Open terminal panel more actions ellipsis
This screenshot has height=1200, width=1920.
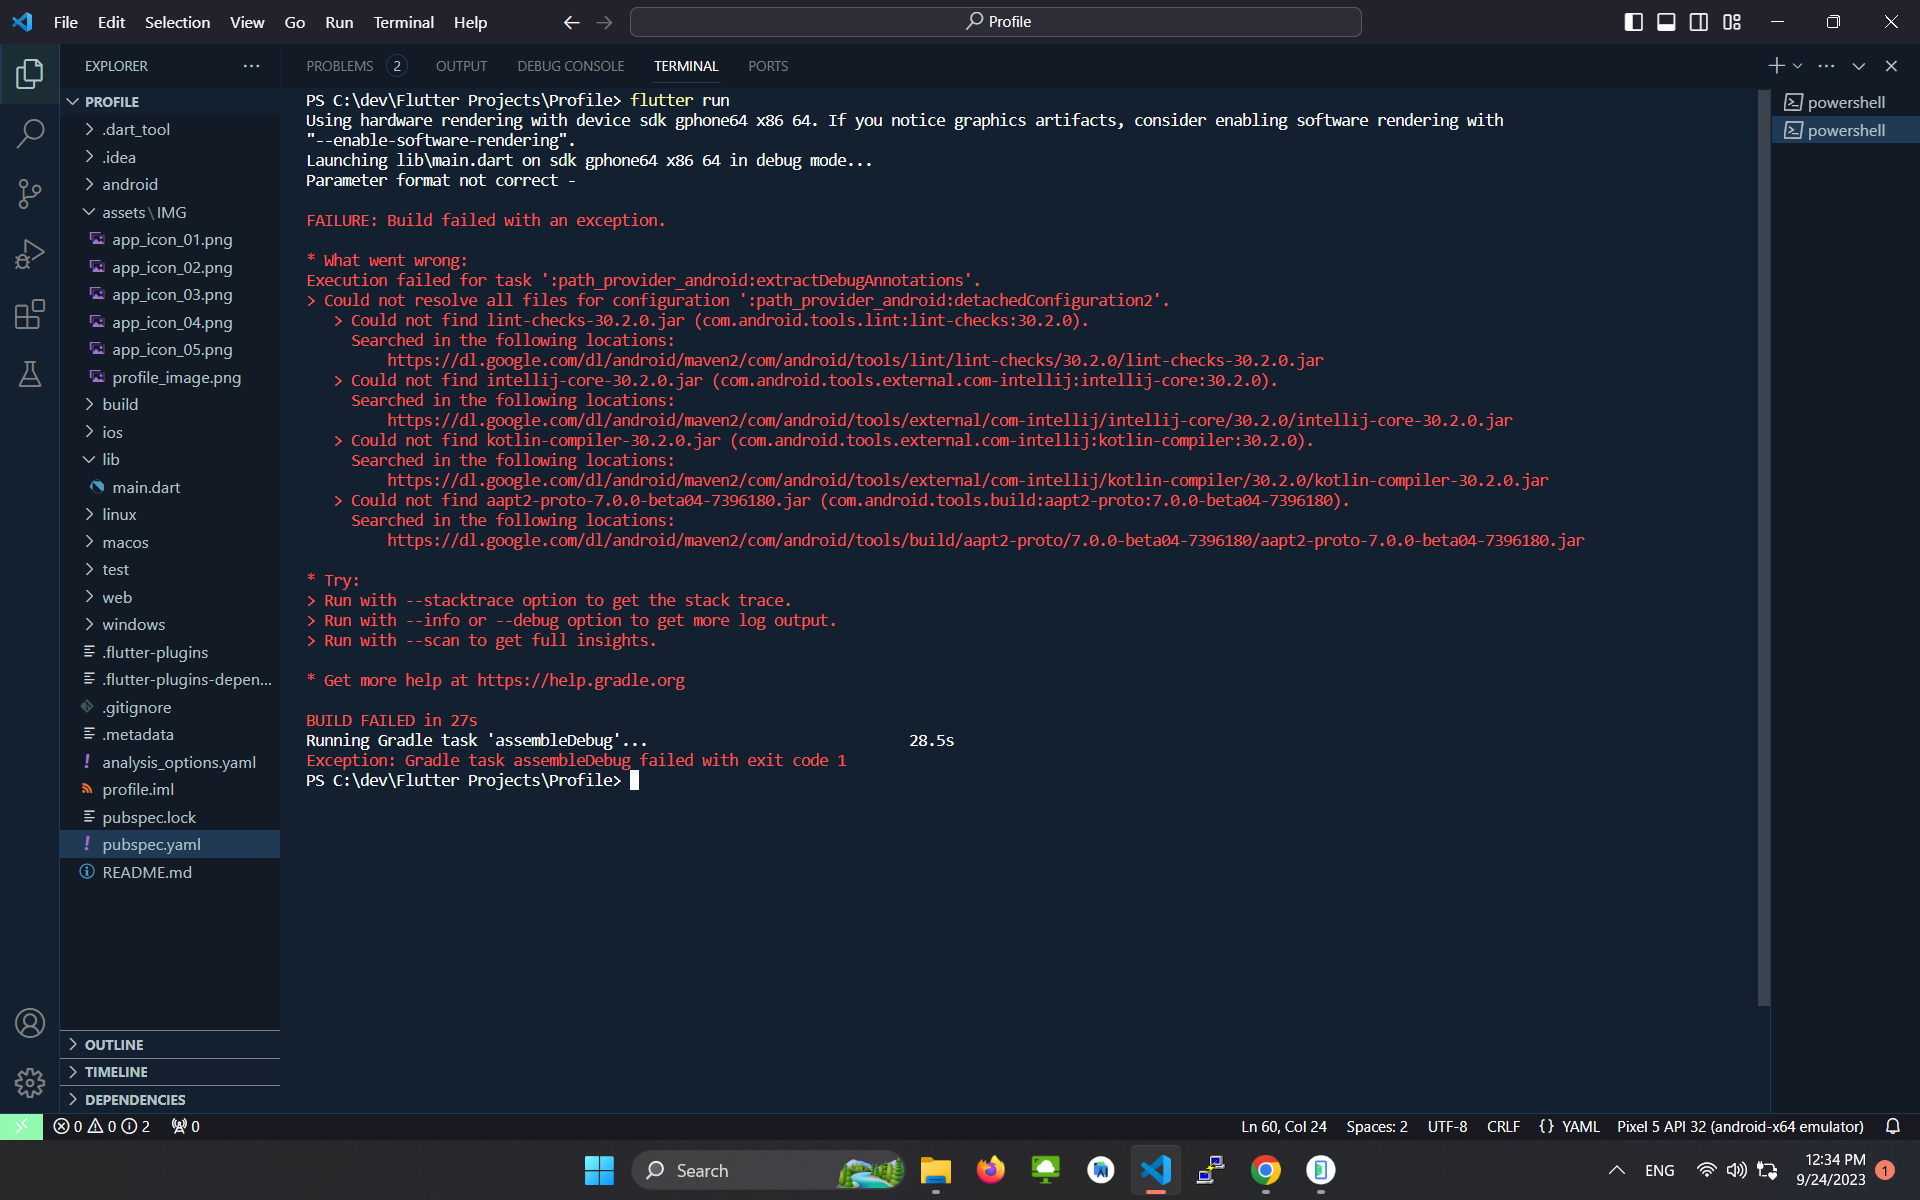(1827, 66)
